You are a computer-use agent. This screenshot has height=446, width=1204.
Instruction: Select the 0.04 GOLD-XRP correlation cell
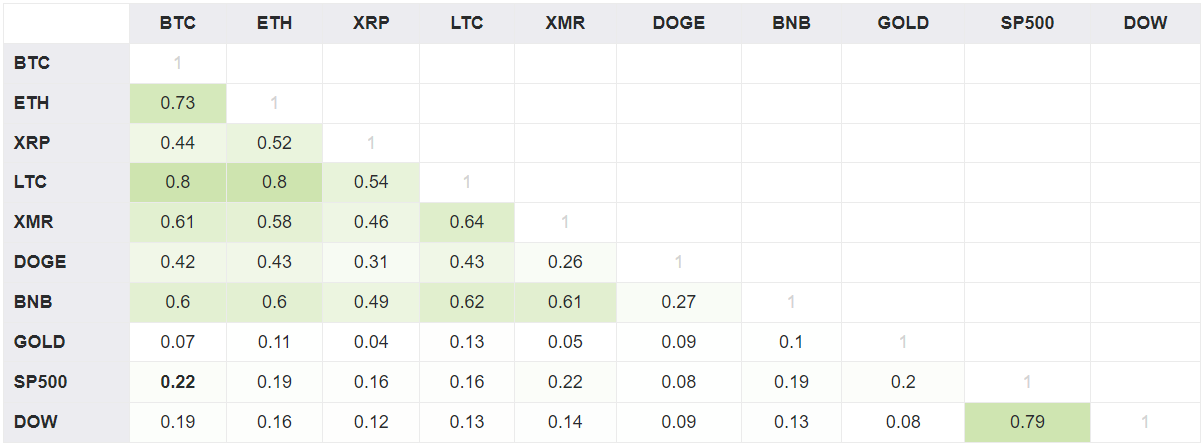tap(371, 342)
